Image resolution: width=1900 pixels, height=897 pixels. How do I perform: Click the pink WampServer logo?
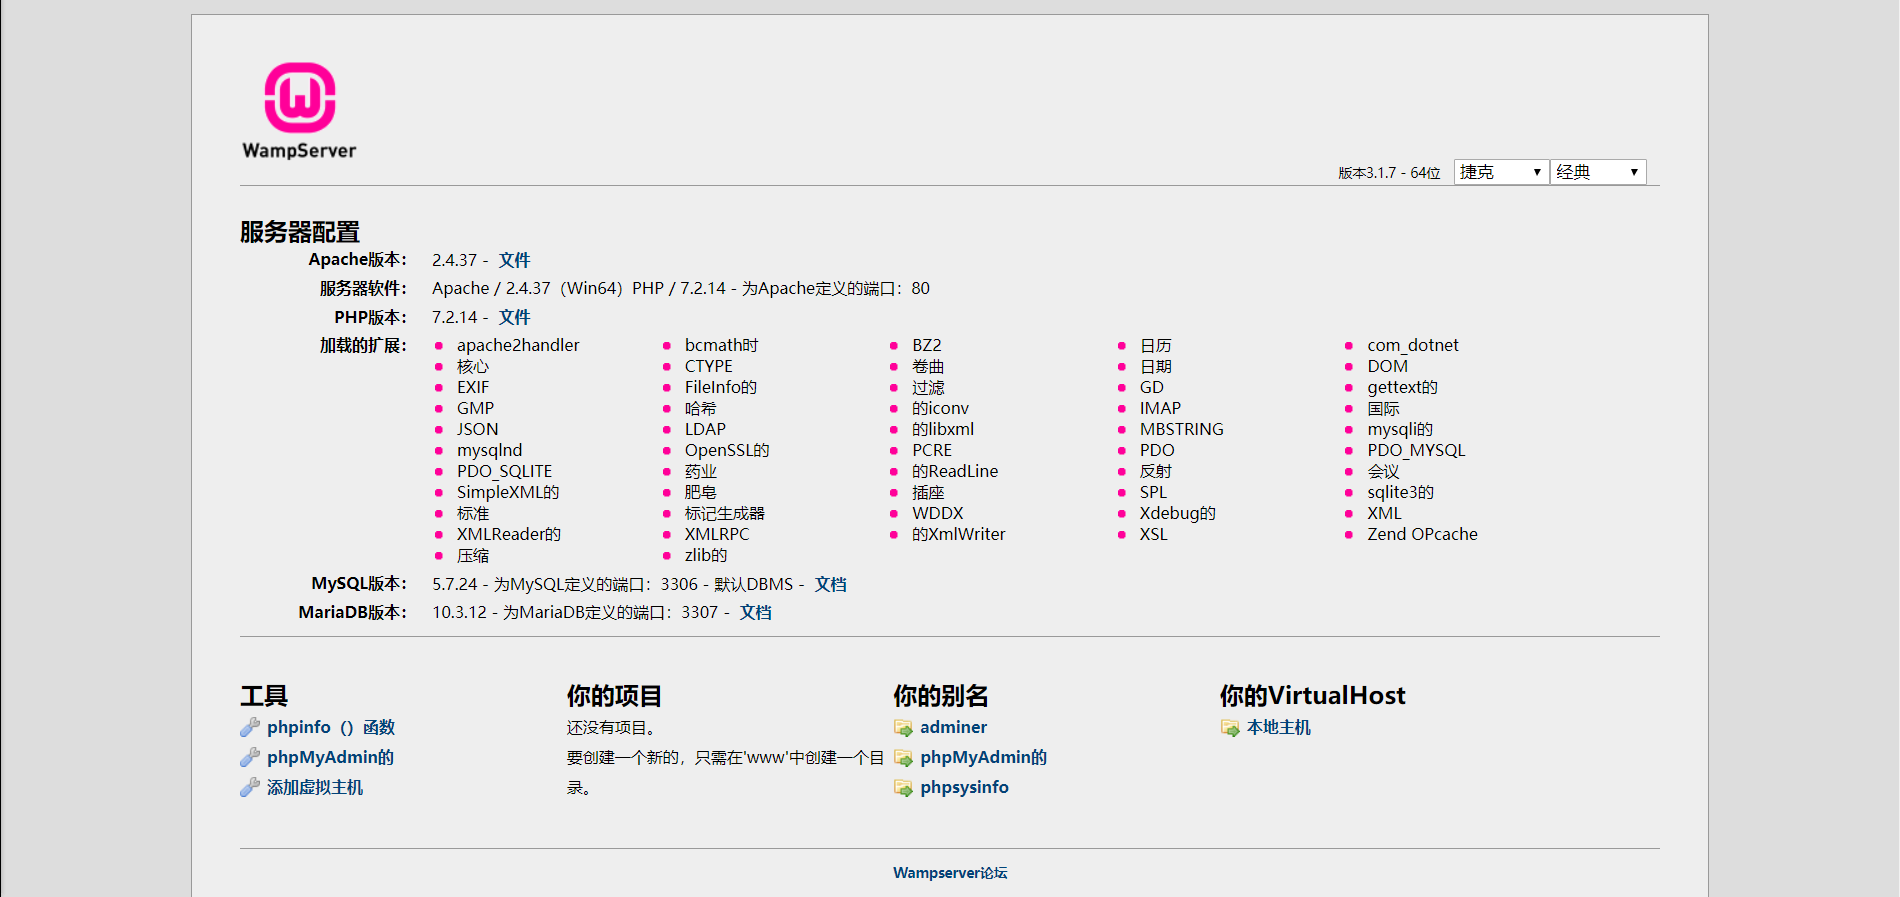click(299, 110)
